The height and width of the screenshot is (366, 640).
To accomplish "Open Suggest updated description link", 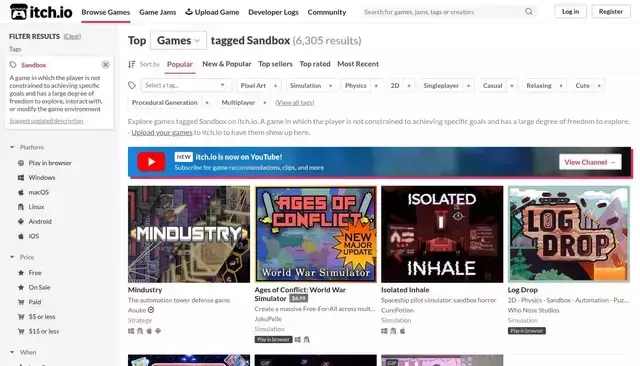I will (46, 121).
